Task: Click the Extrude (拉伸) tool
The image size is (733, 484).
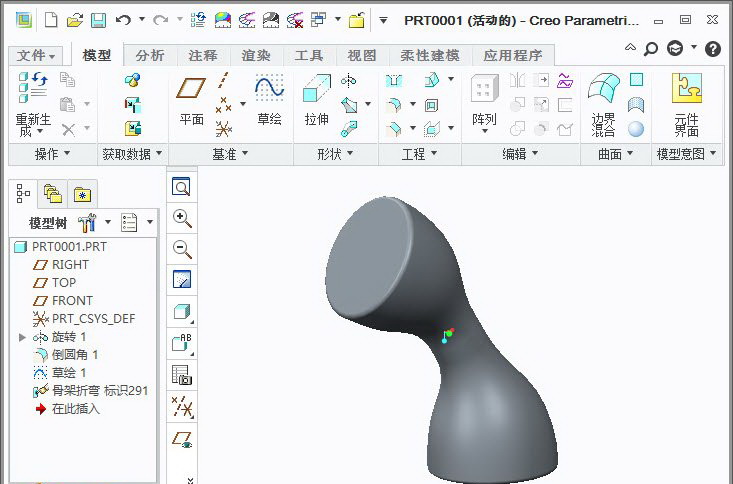Action: [316, 100]
